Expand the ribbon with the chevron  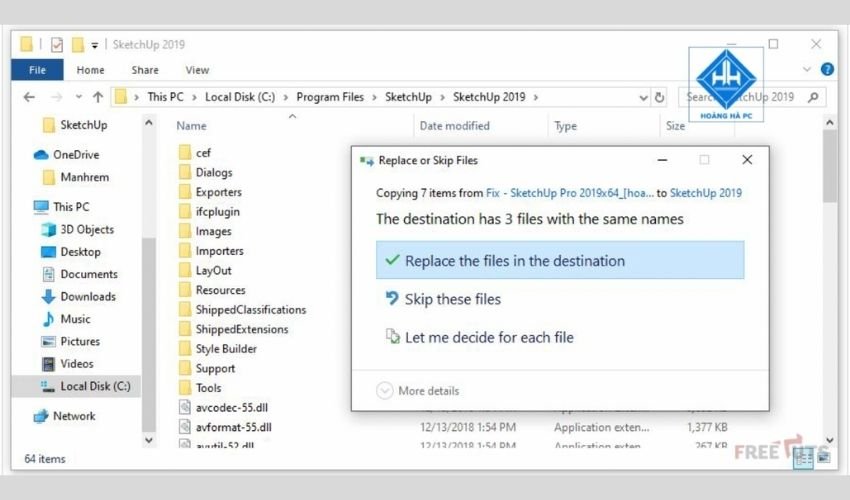(x=808, y=70)
